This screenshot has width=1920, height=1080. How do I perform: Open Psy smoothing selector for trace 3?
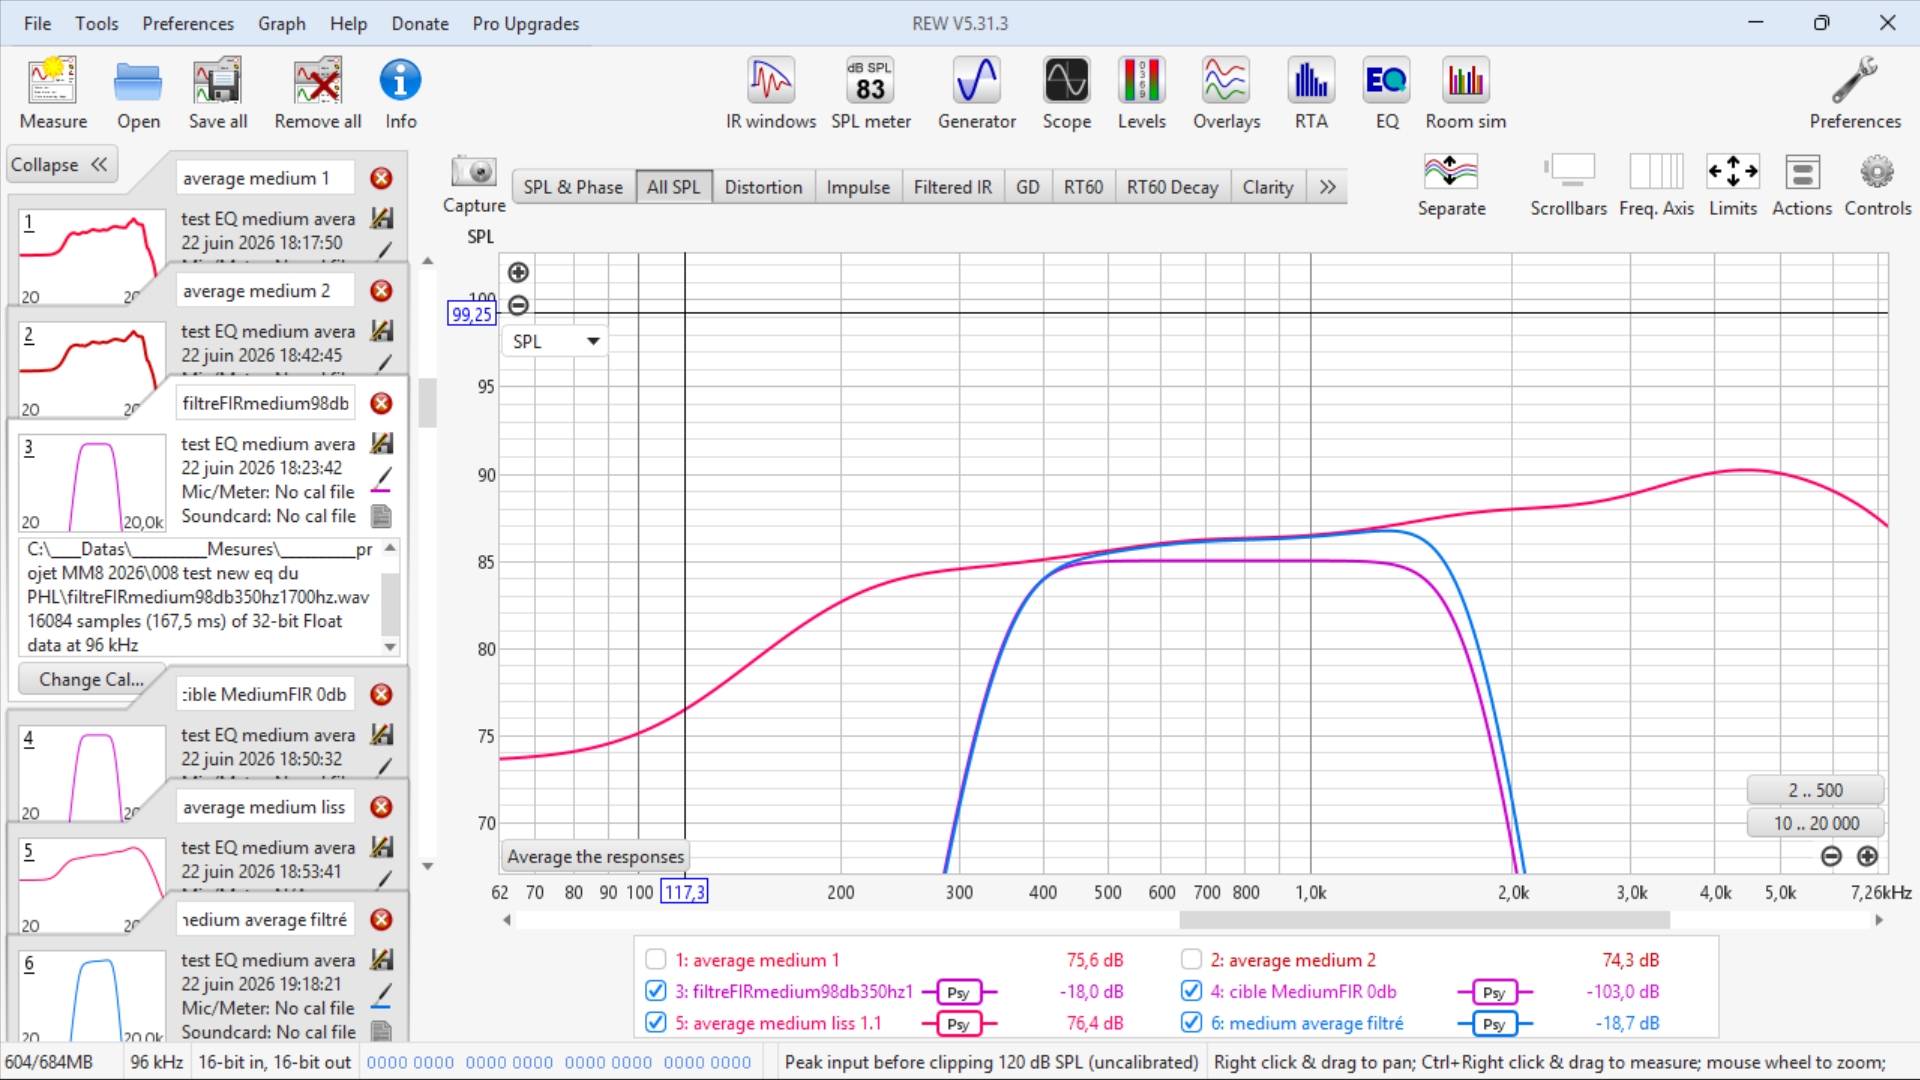[958, 992]
